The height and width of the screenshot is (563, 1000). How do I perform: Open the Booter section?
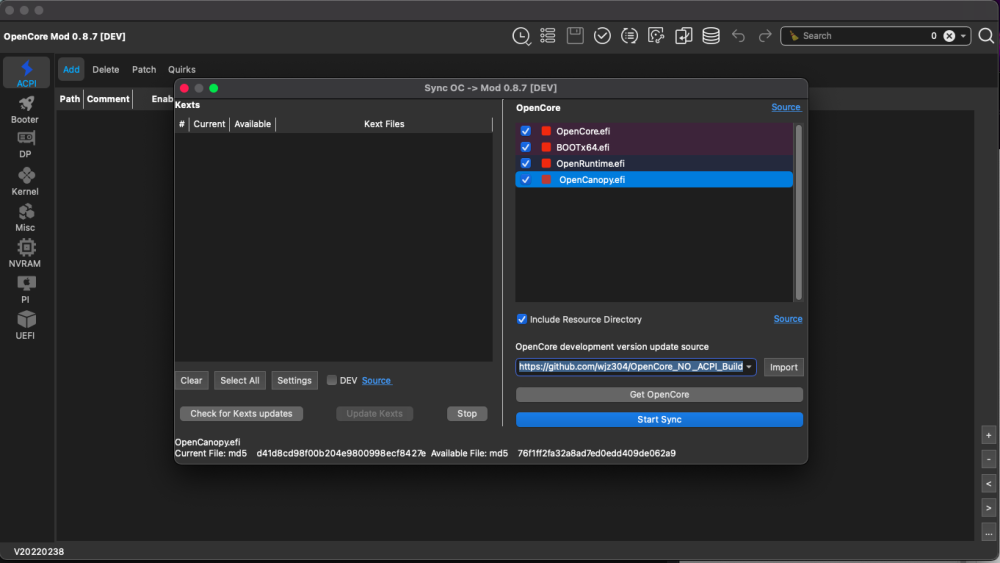[x=25, y=109]
